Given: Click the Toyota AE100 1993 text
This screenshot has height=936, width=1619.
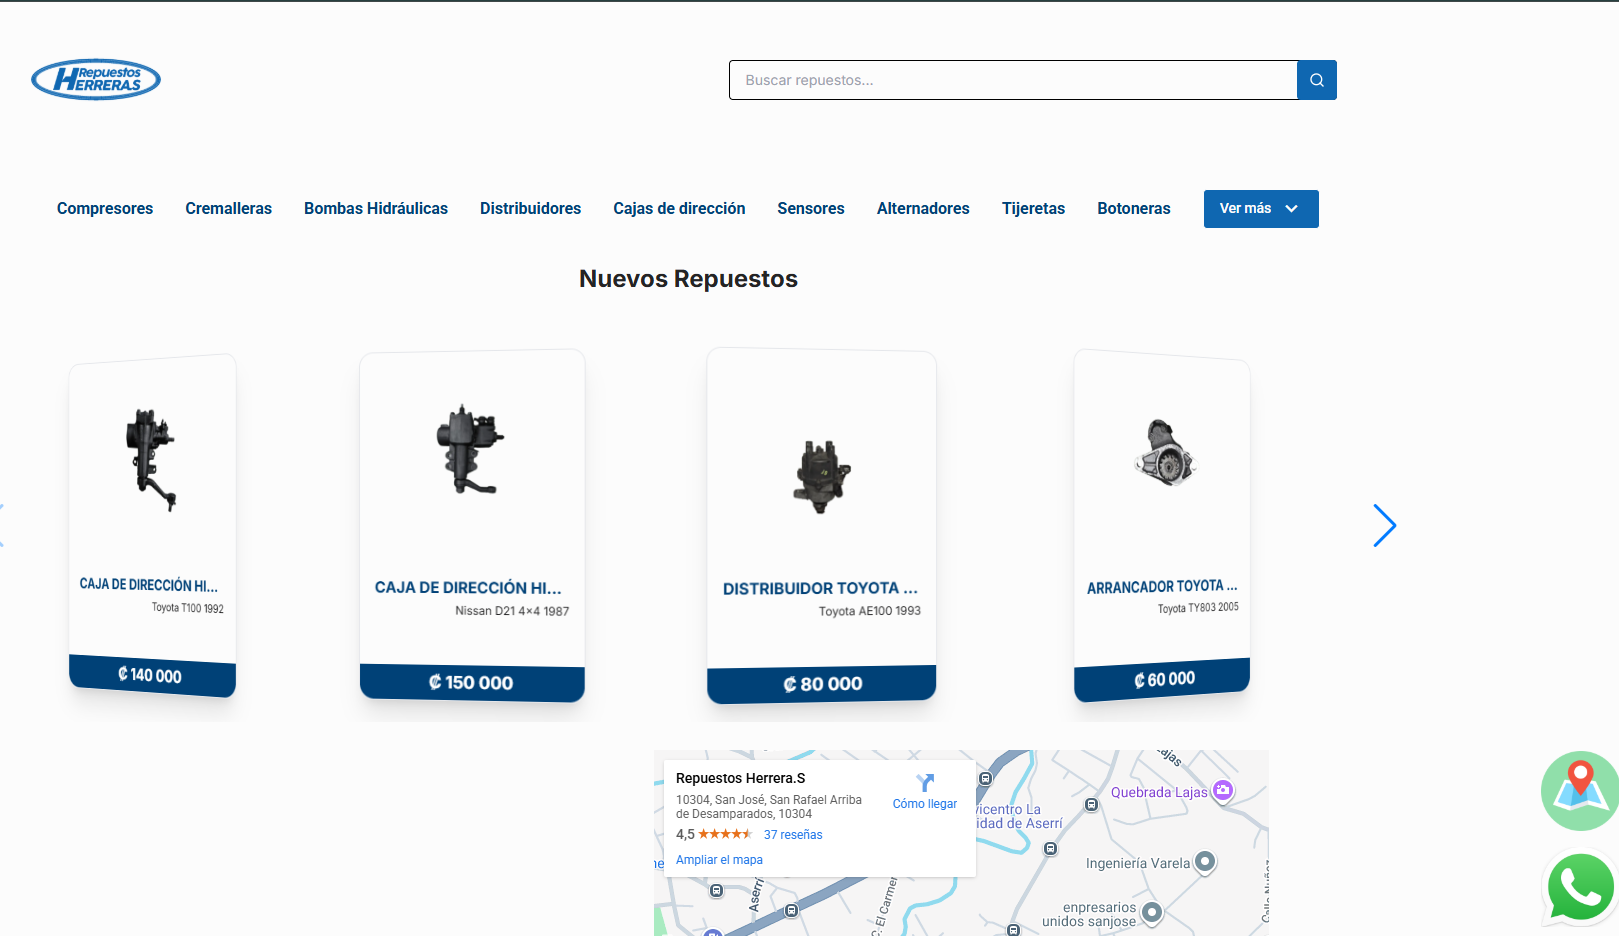Looking at the screenshot, I should (870, 611).
